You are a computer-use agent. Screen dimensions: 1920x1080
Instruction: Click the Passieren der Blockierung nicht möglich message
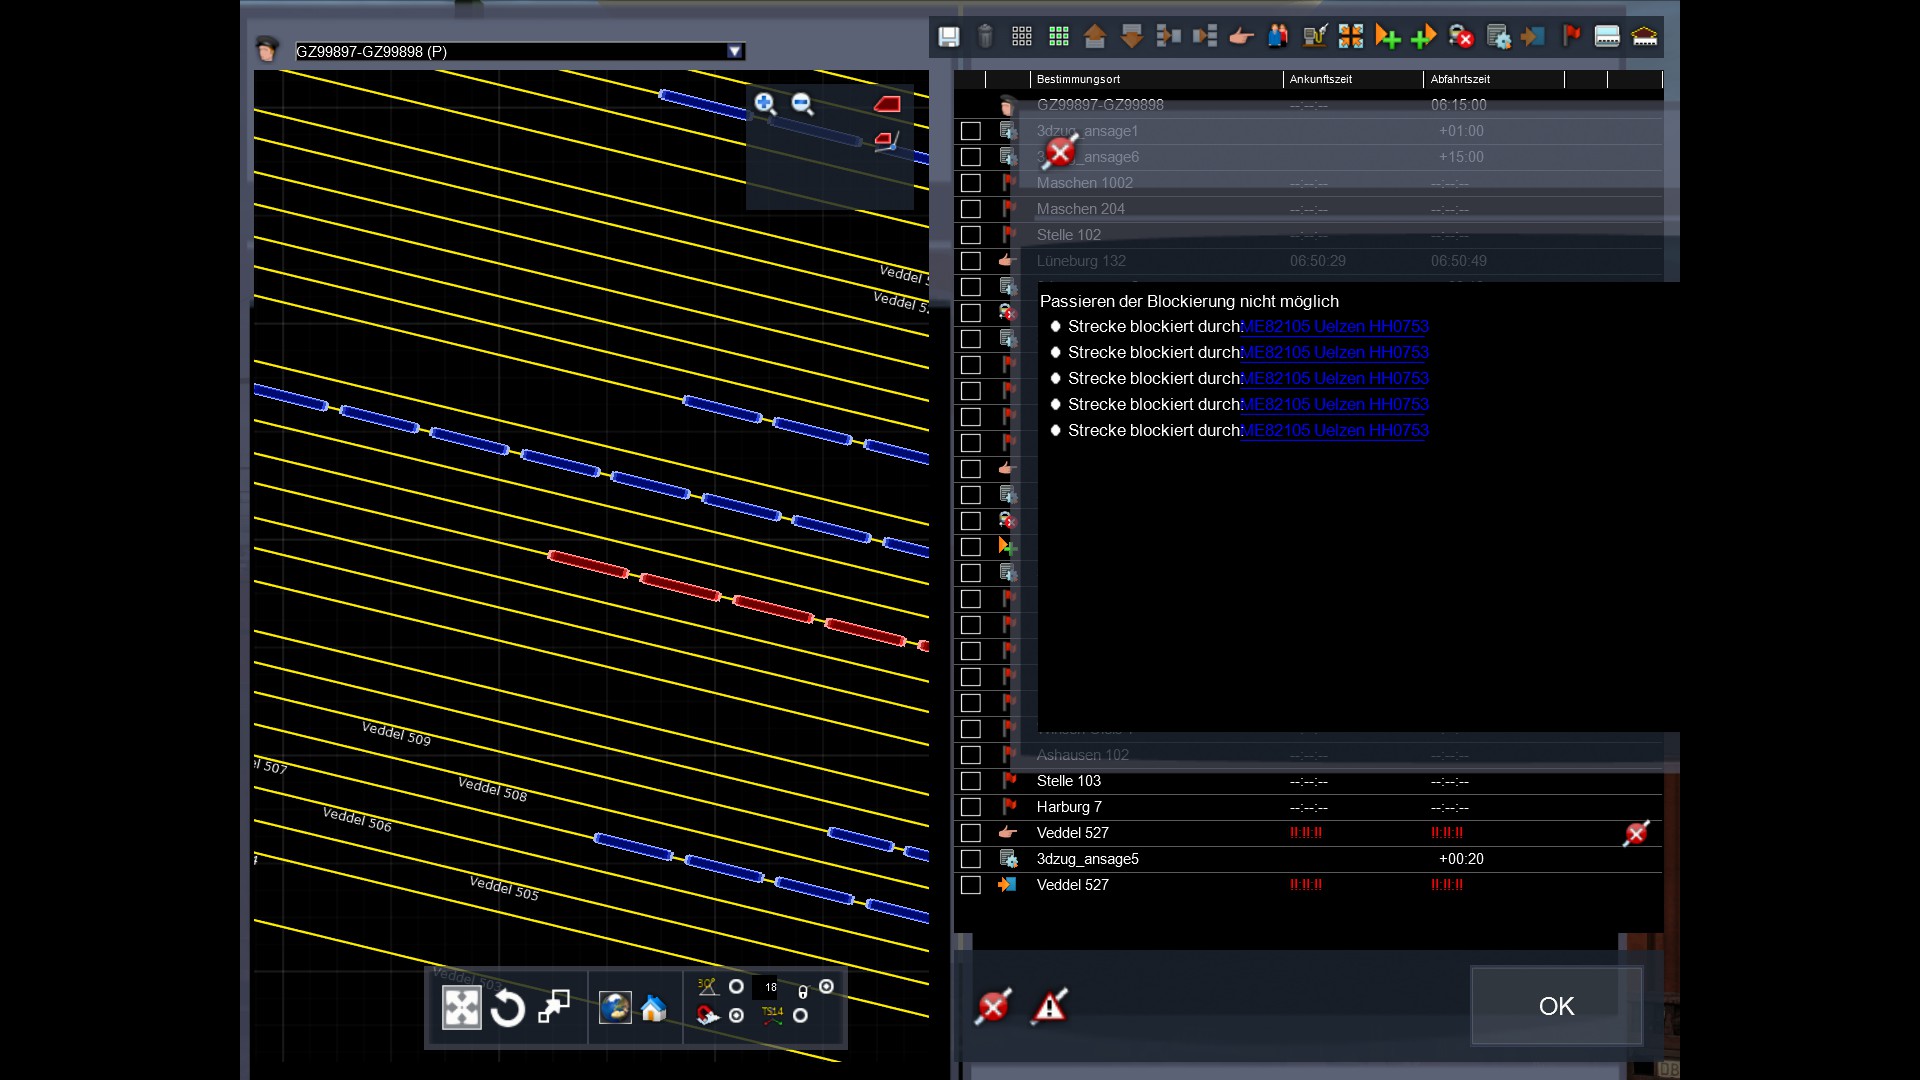coord(1189,301)
